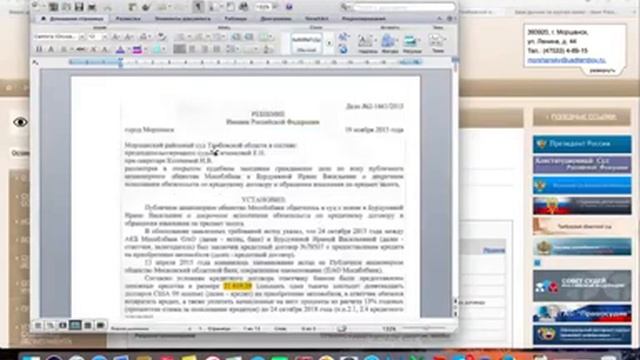Screen dimensions: 640x360
Task: Toggle Superscript formatting
Action: point(93,49)
